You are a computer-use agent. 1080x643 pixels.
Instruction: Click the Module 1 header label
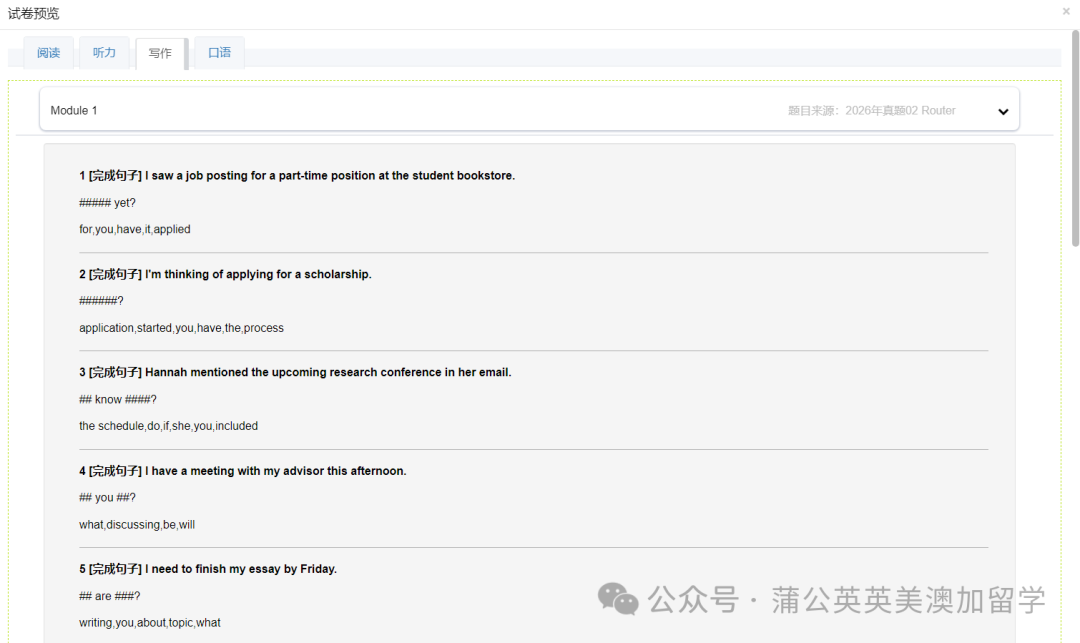[x=74, y=111]
